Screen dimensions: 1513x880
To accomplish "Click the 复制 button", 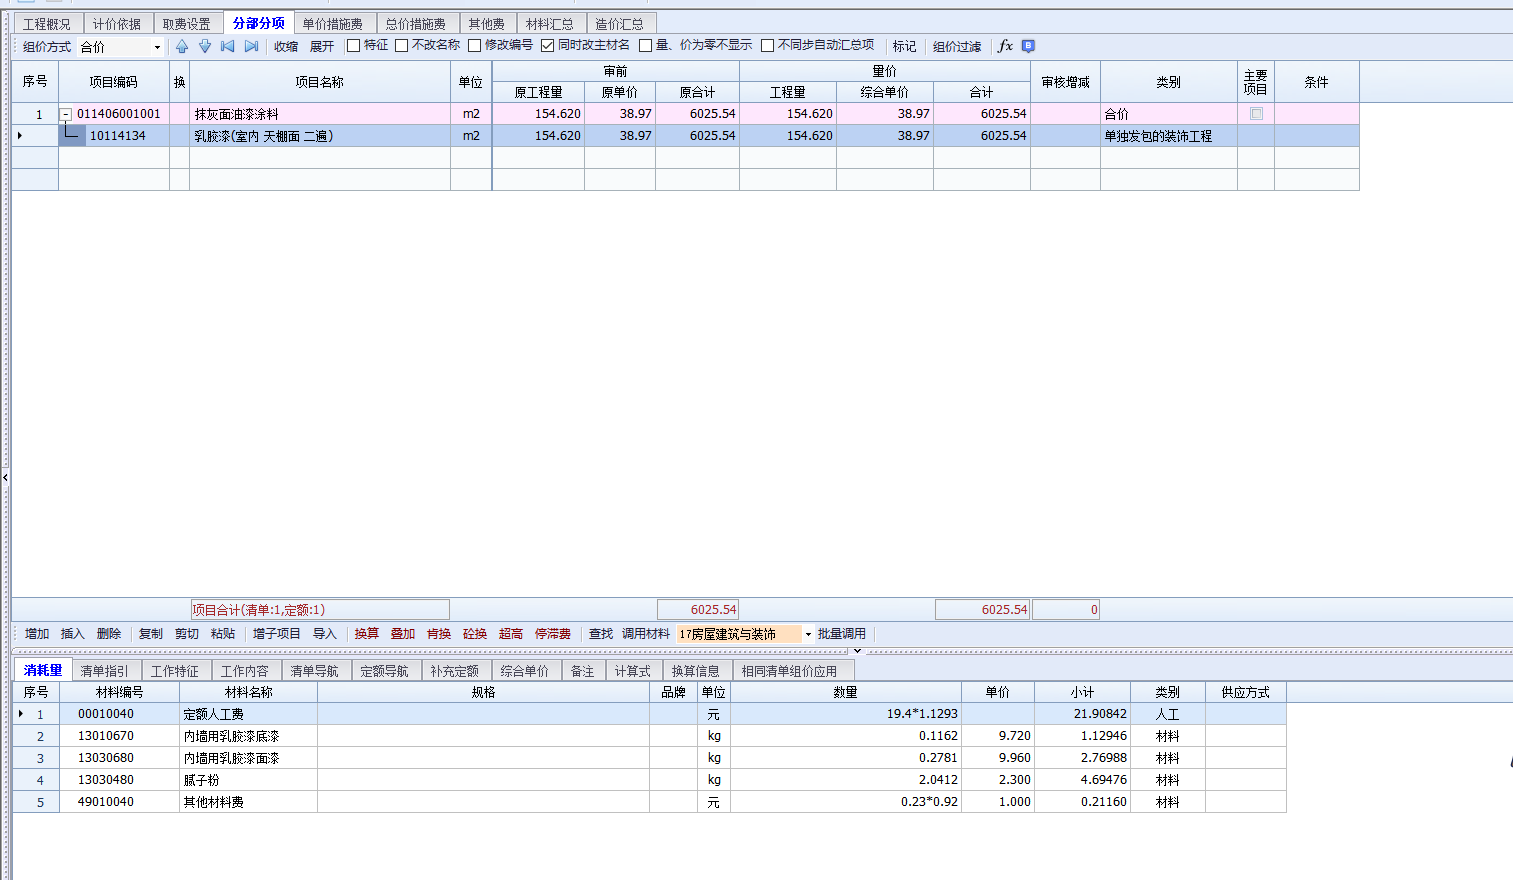I will 151,634.
